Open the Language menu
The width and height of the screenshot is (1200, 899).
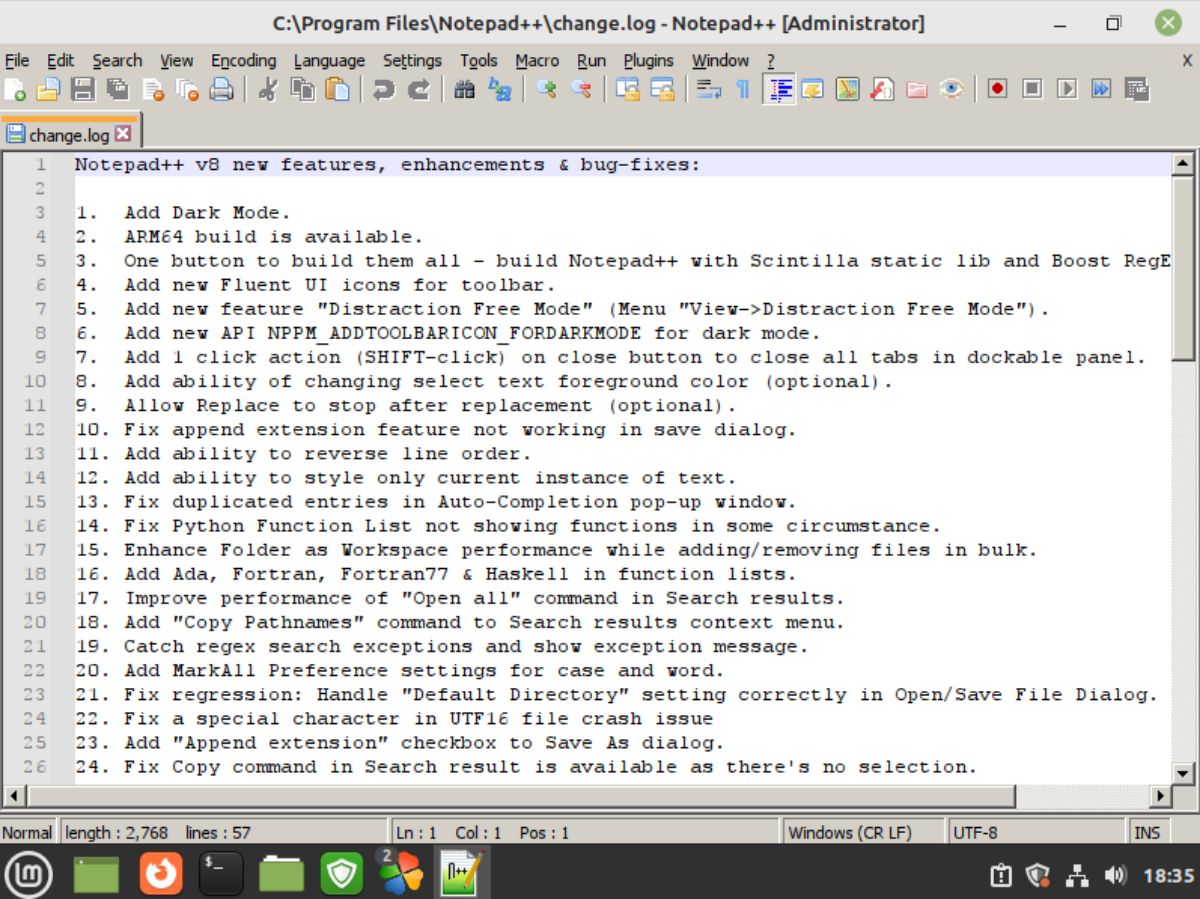329,60
